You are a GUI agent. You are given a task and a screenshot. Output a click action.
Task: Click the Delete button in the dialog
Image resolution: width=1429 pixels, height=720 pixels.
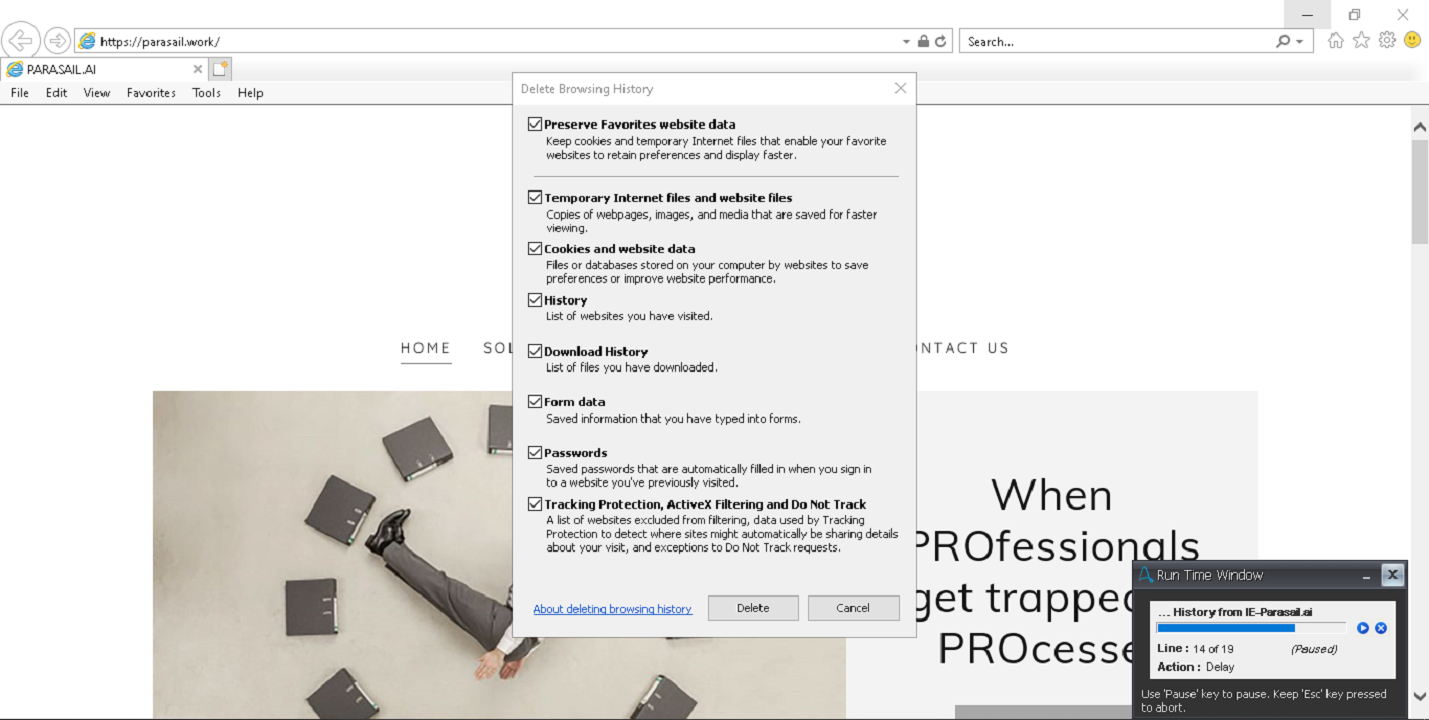pos(753,608)
